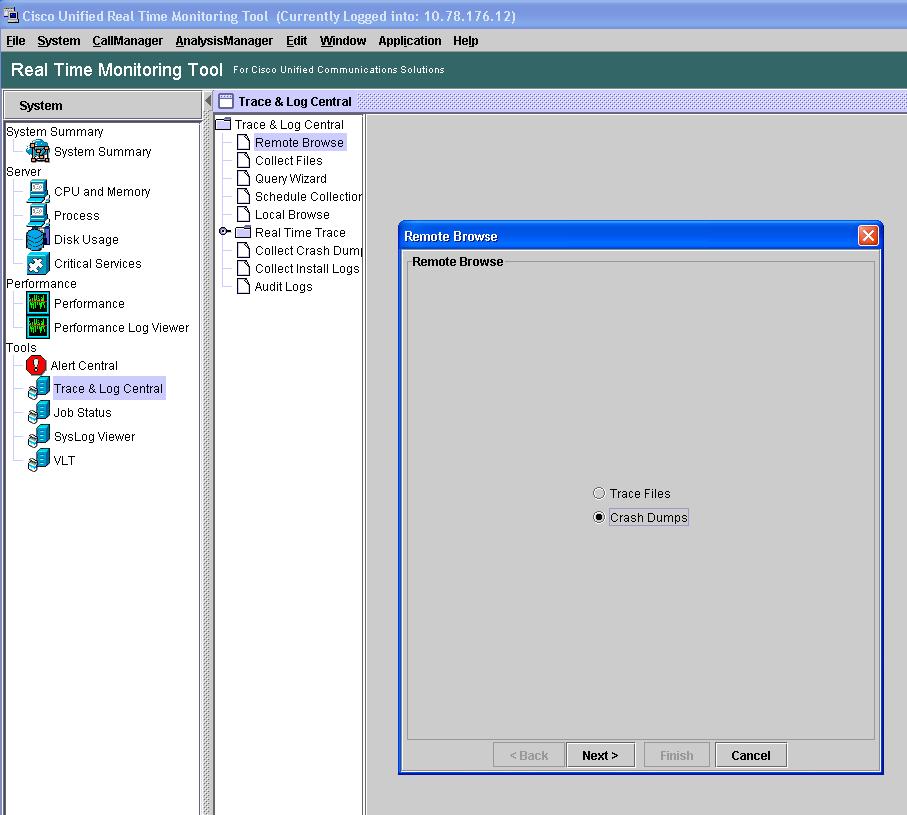Select the Disk Usage label
The image size is (907, 815).
[86, 239]
